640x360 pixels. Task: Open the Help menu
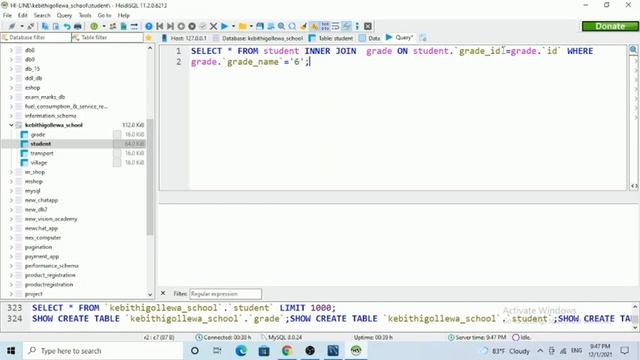pos(124,15)
